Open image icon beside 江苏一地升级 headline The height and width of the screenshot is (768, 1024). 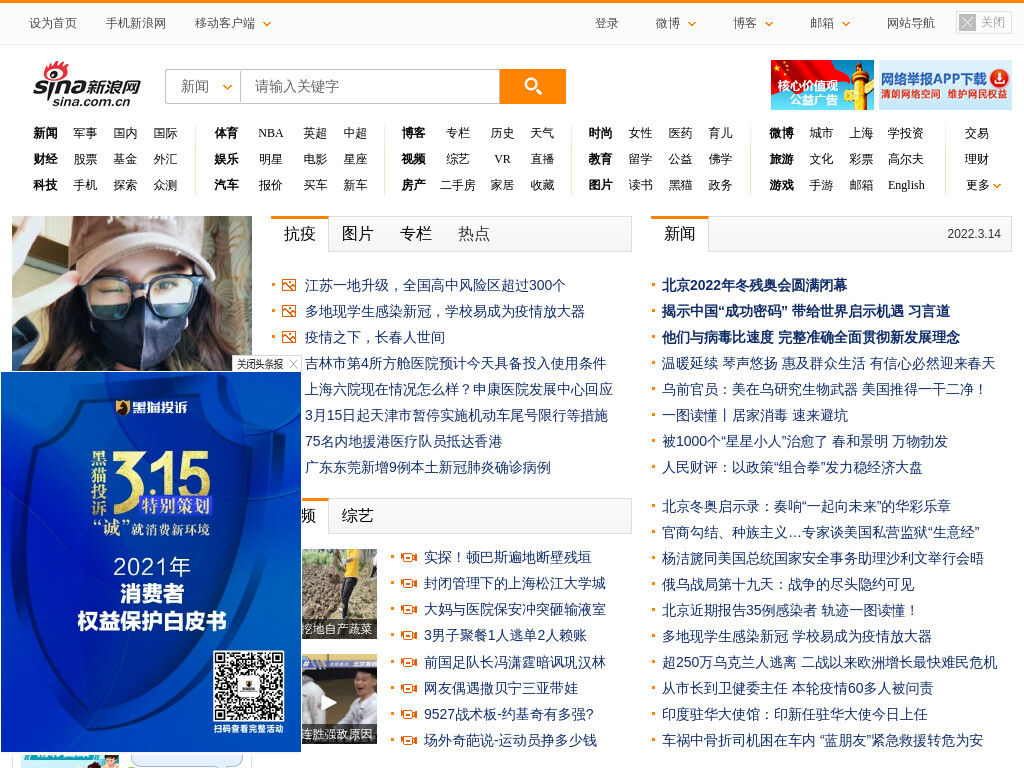(289, 285)
